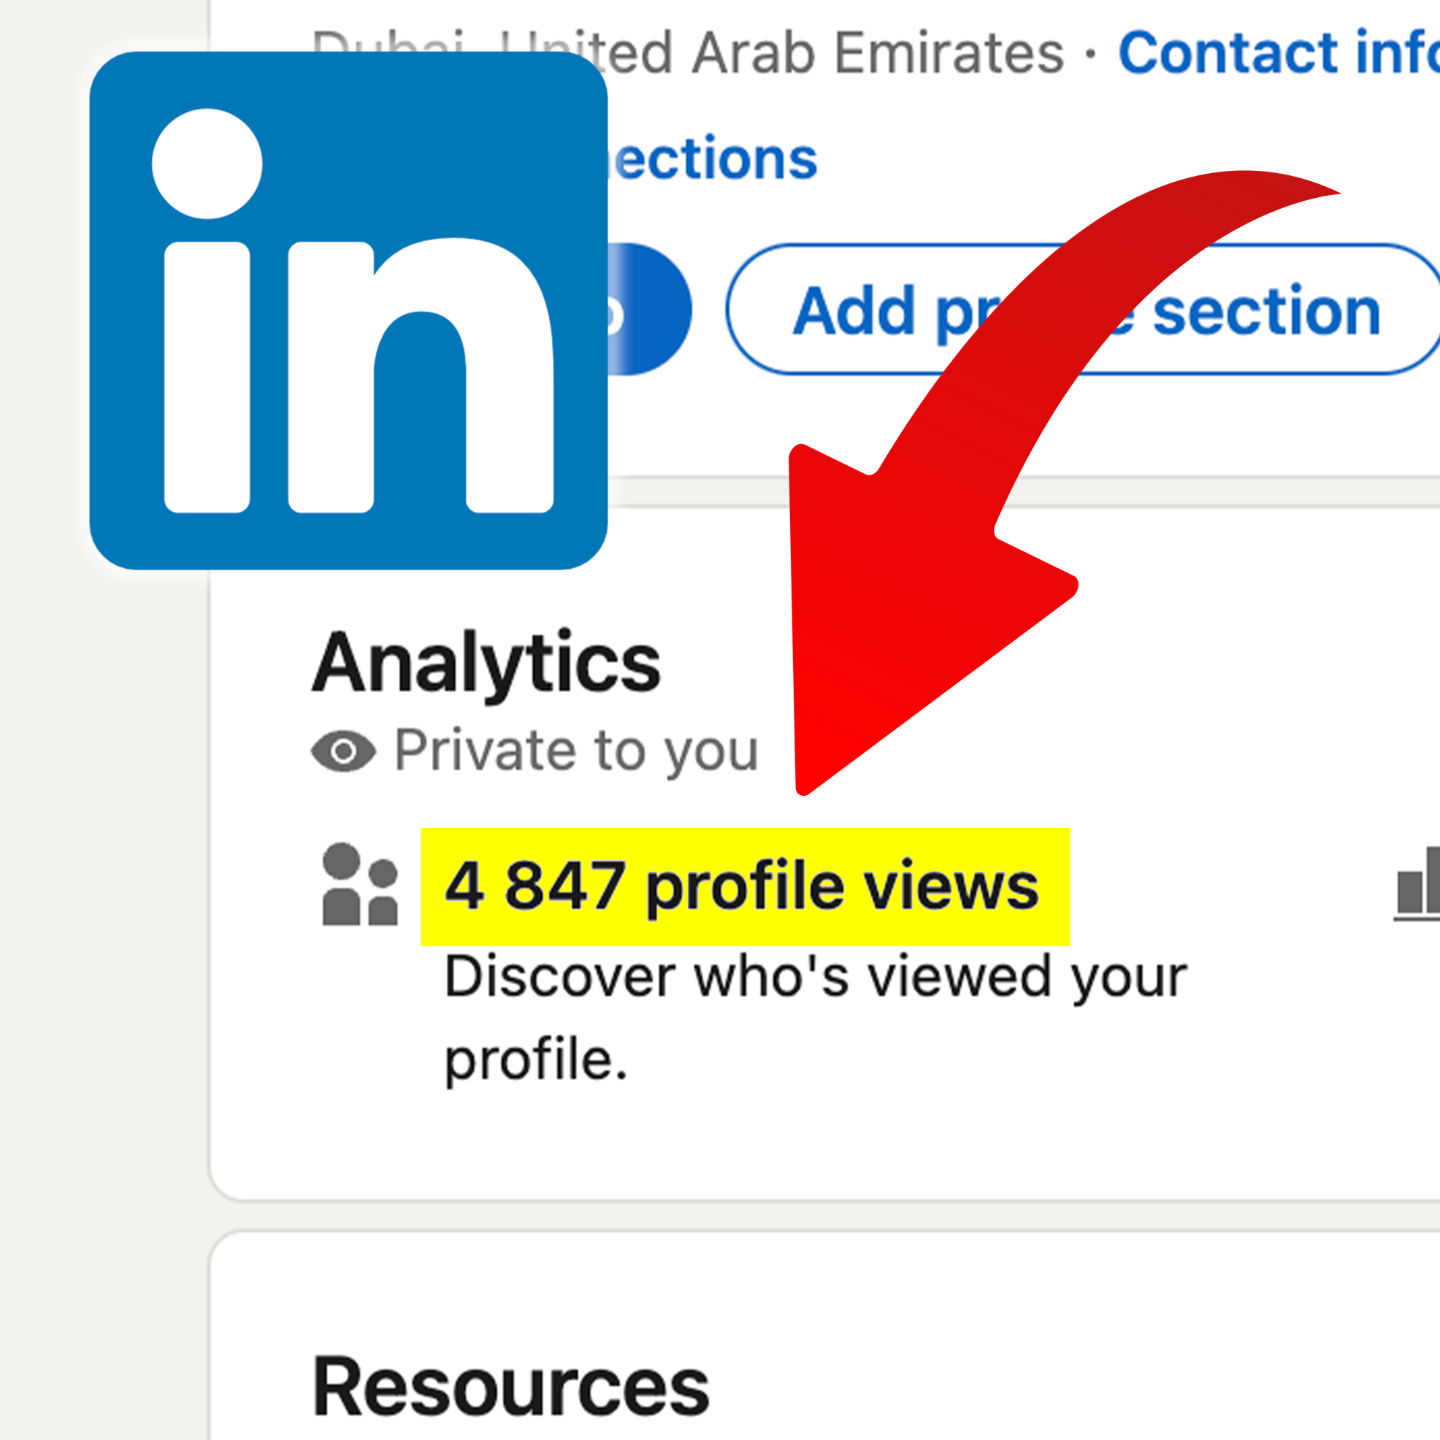Open the 4 847 profile views link
Viewport: 1440px width, 1440px height.
[741, 887]
